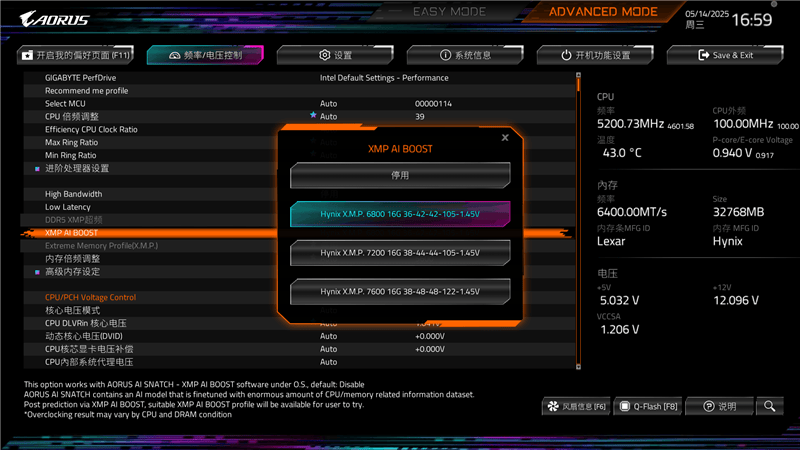Select CPU内部系统代理电压 row
Screen dimensions: 800x450
tap(299, 362)
